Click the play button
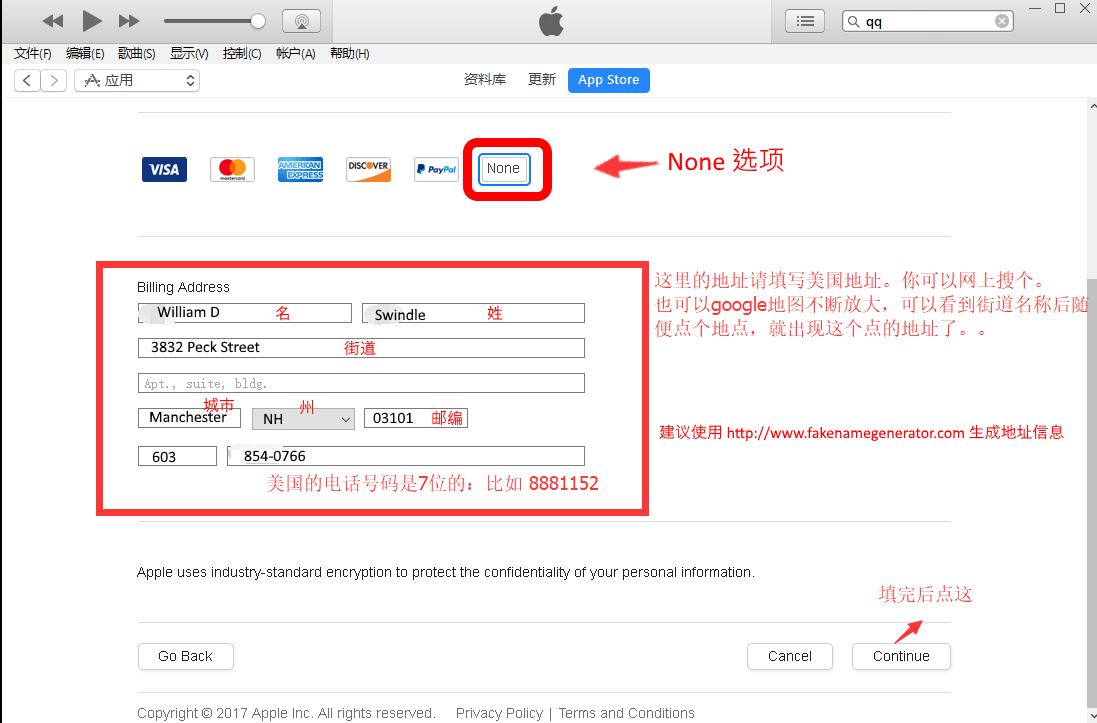This screenshot has height=723, width=1097. tap(92, 21)
